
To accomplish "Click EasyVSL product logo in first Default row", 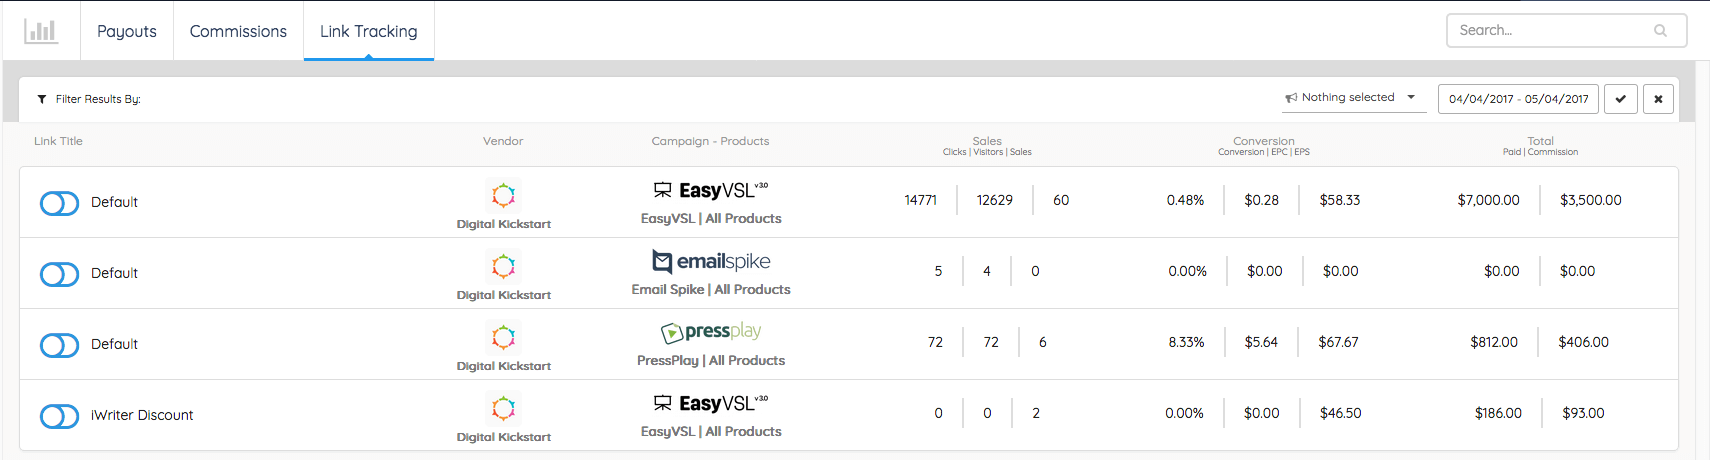I will [711, 190].
